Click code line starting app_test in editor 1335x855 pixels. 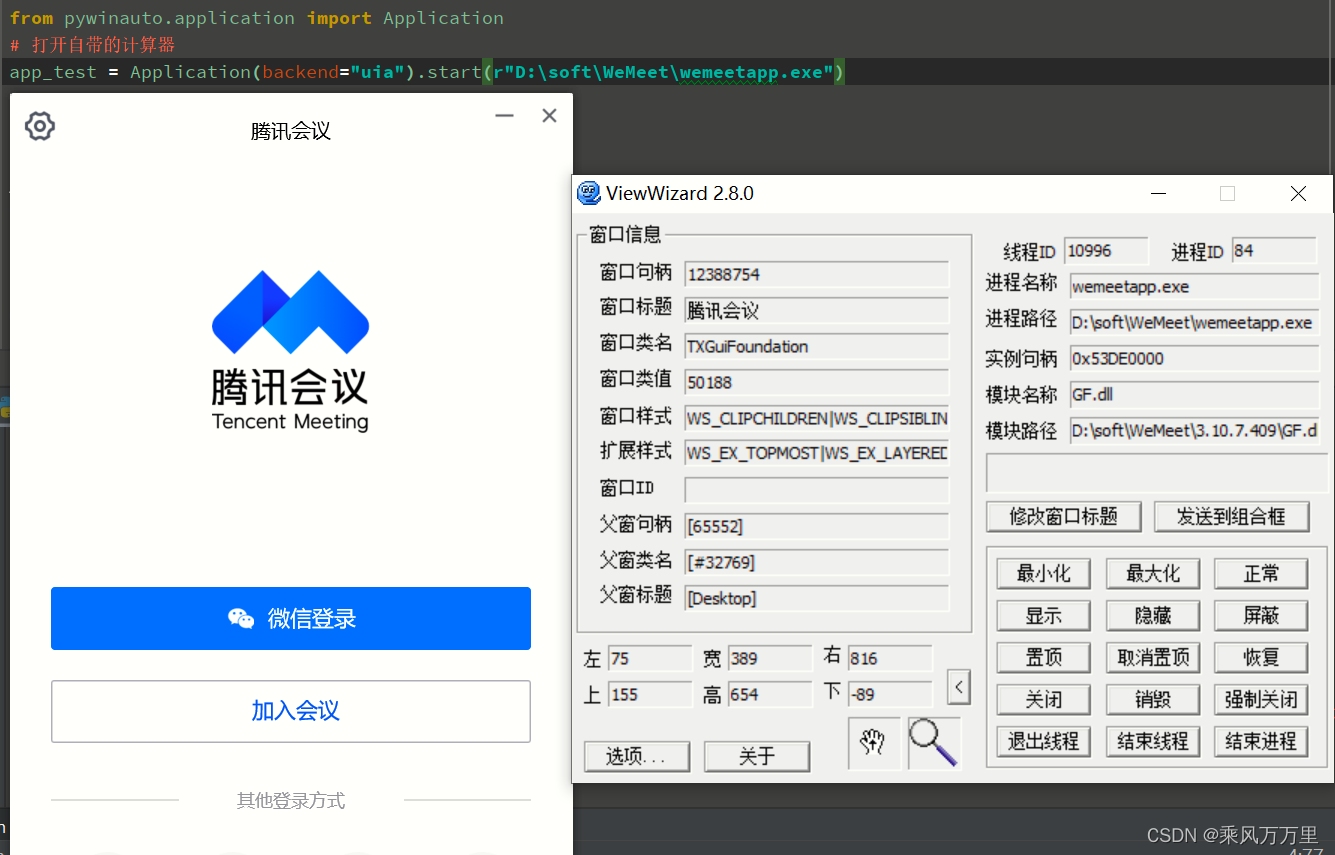[x=427, y=72]
